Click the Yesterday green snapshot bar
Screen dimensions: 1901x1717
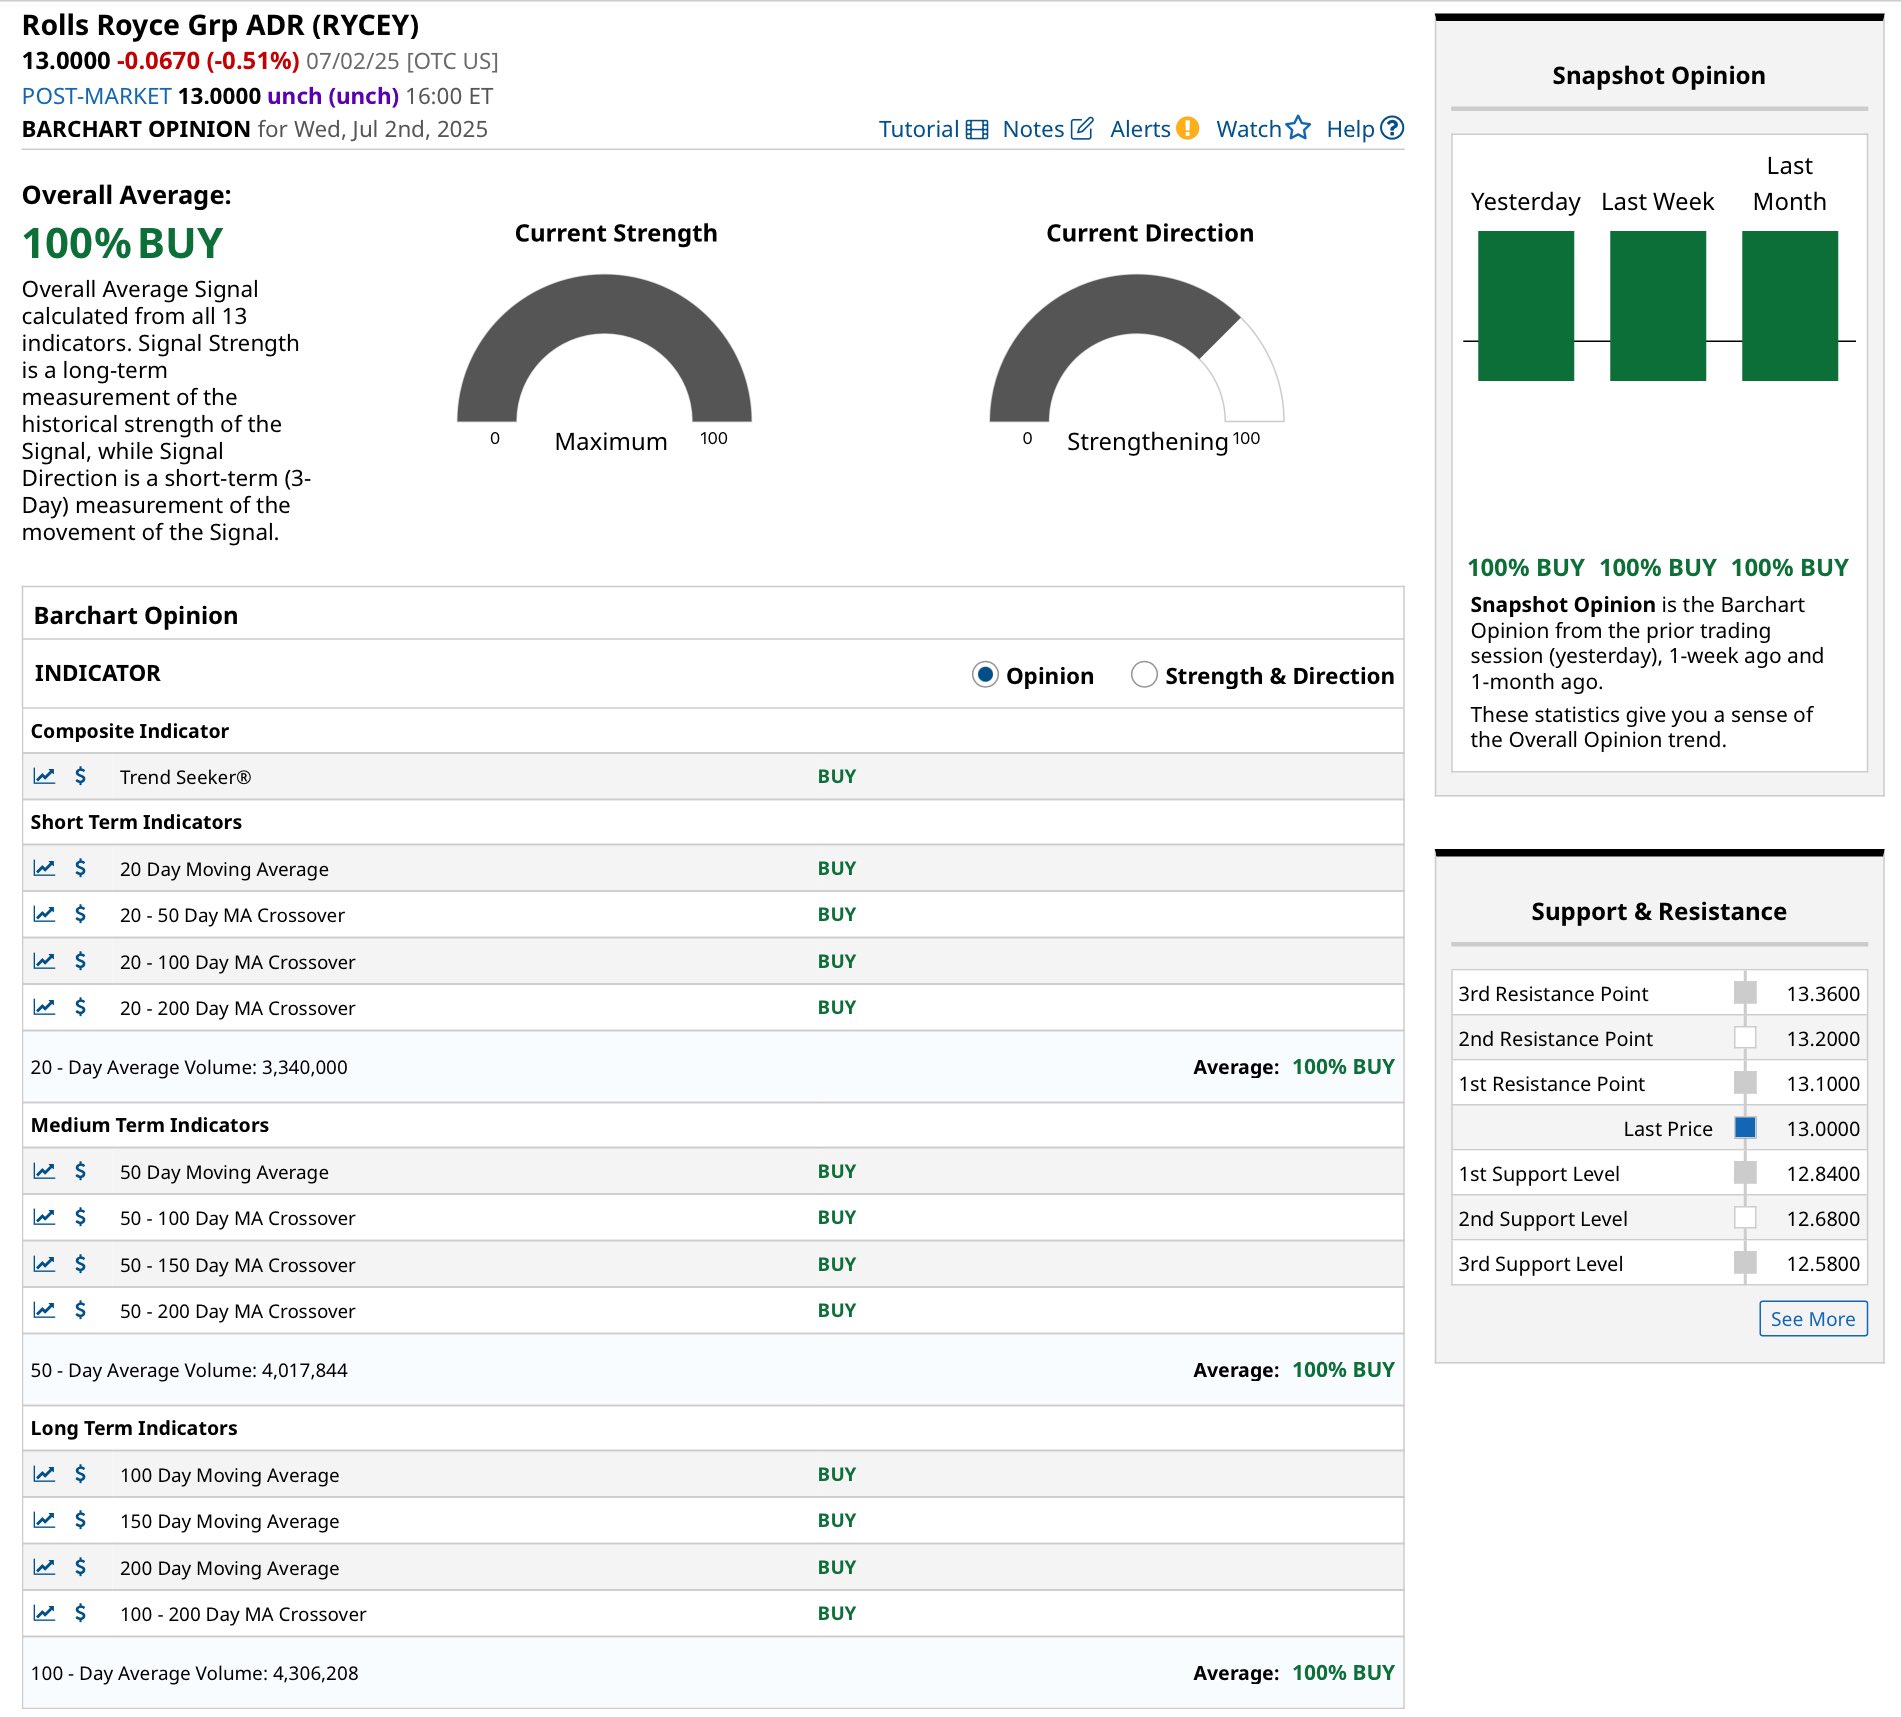click(1525, 306)
